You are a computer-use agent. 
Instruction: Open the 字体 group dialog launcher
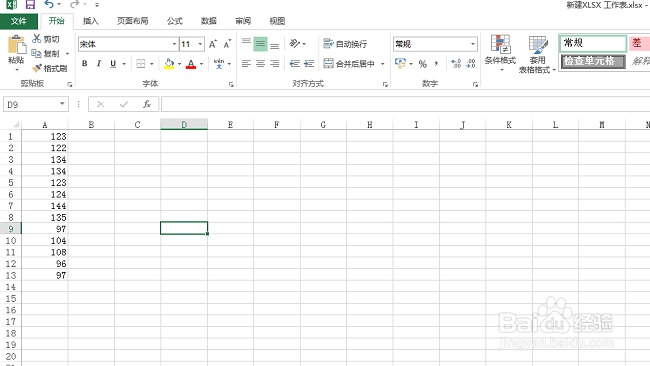231,84
